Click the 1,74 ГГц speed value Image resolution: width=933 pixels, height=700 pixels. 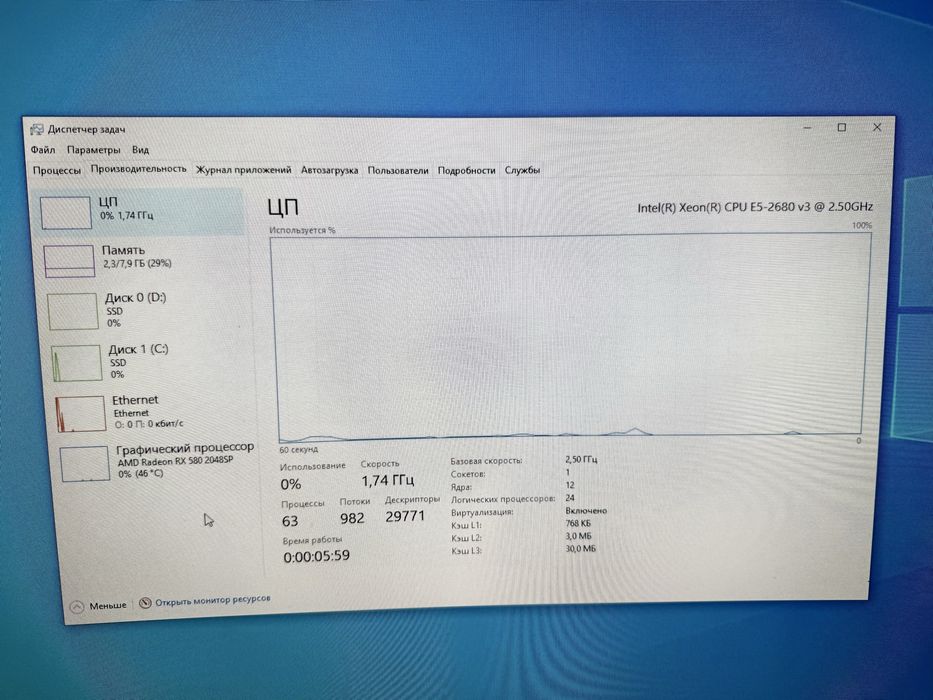tap(388, 480)
